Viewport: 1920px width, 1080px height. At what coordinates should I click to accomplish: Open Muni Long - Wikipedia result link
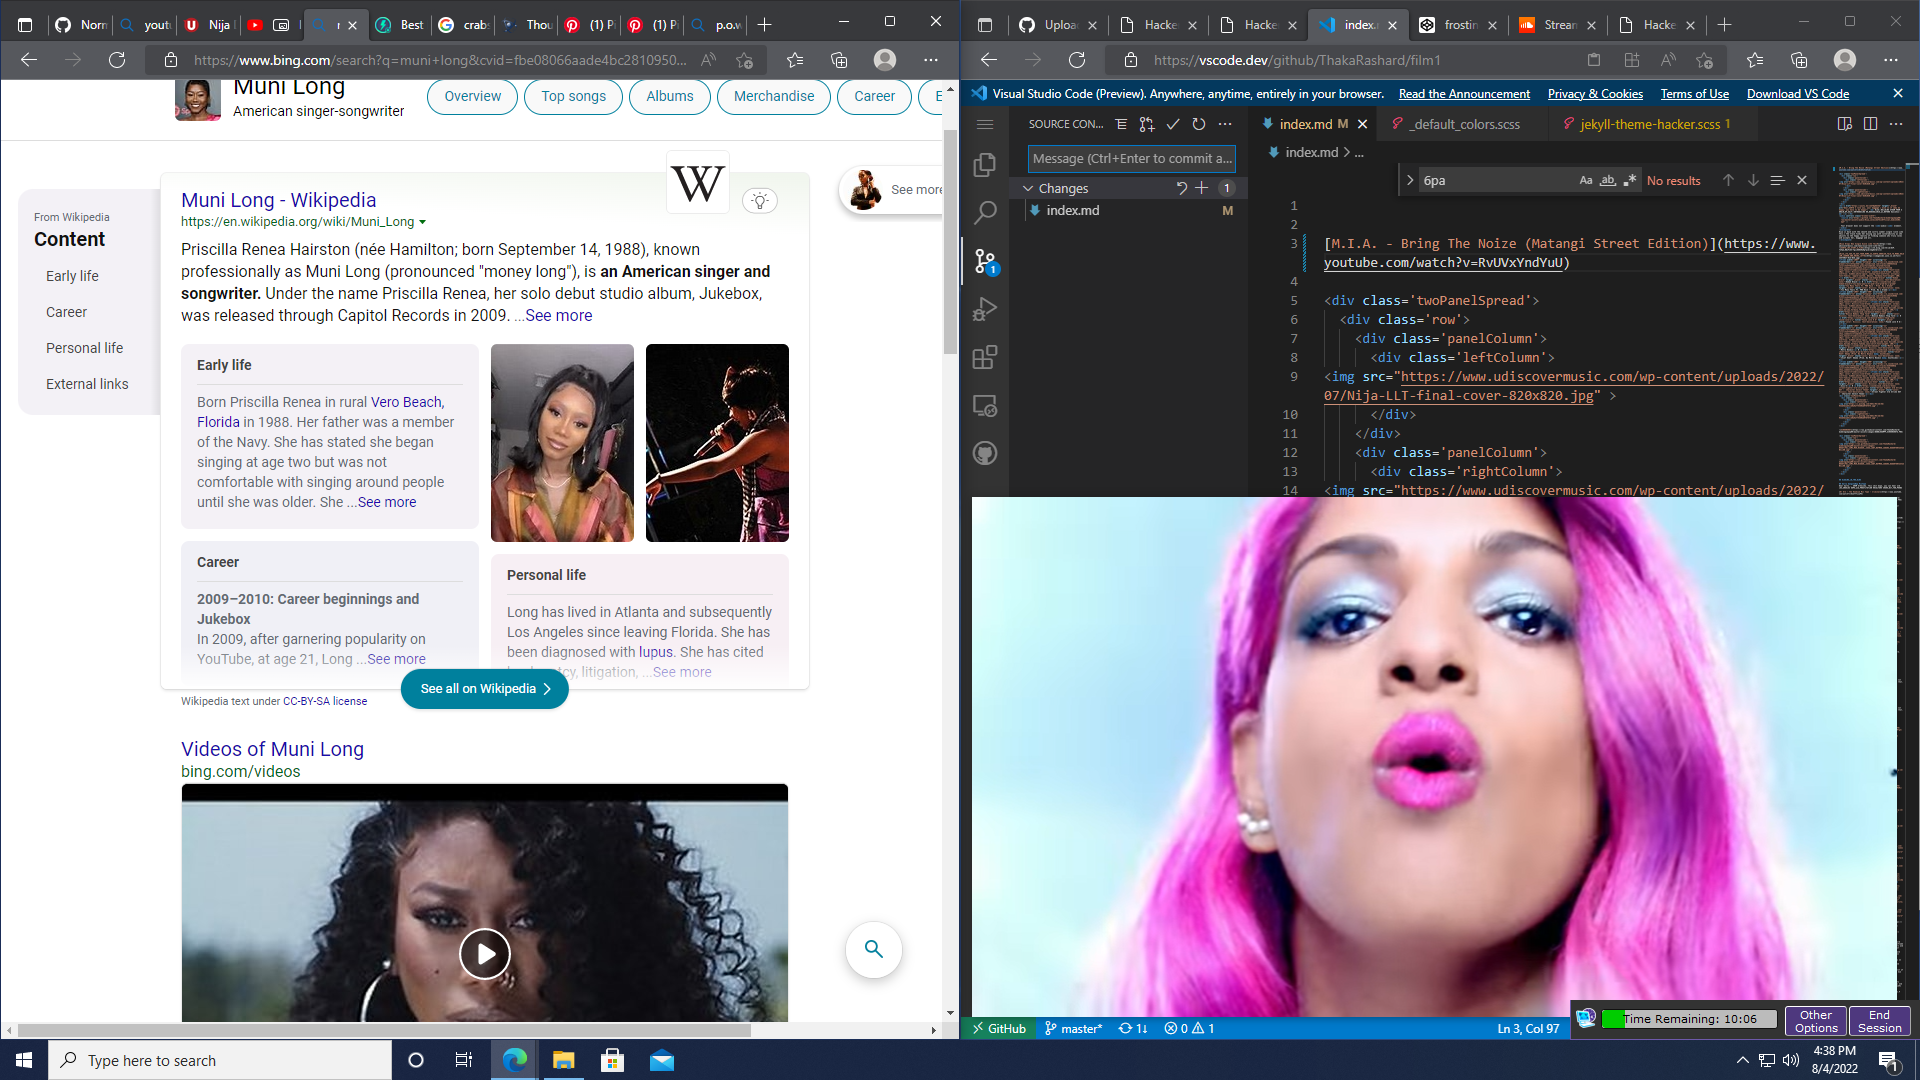[x=278, y=200]
